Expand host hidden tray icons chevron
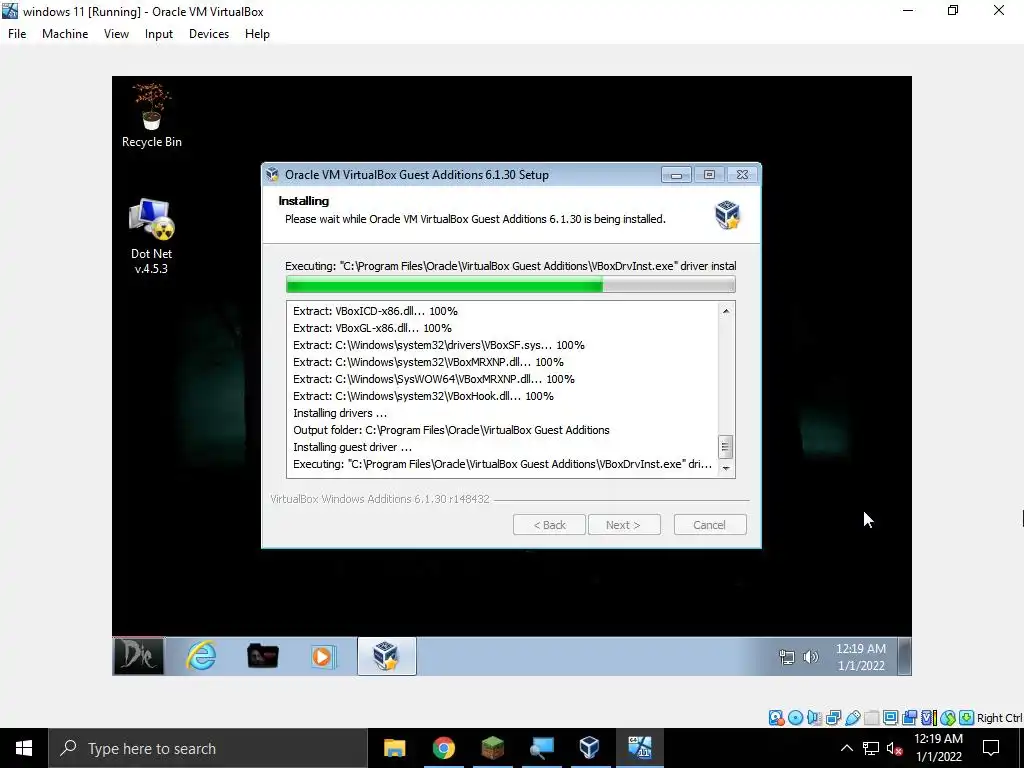The width and height of the screenshot is (1024, 768). click(x=846, y=748)
